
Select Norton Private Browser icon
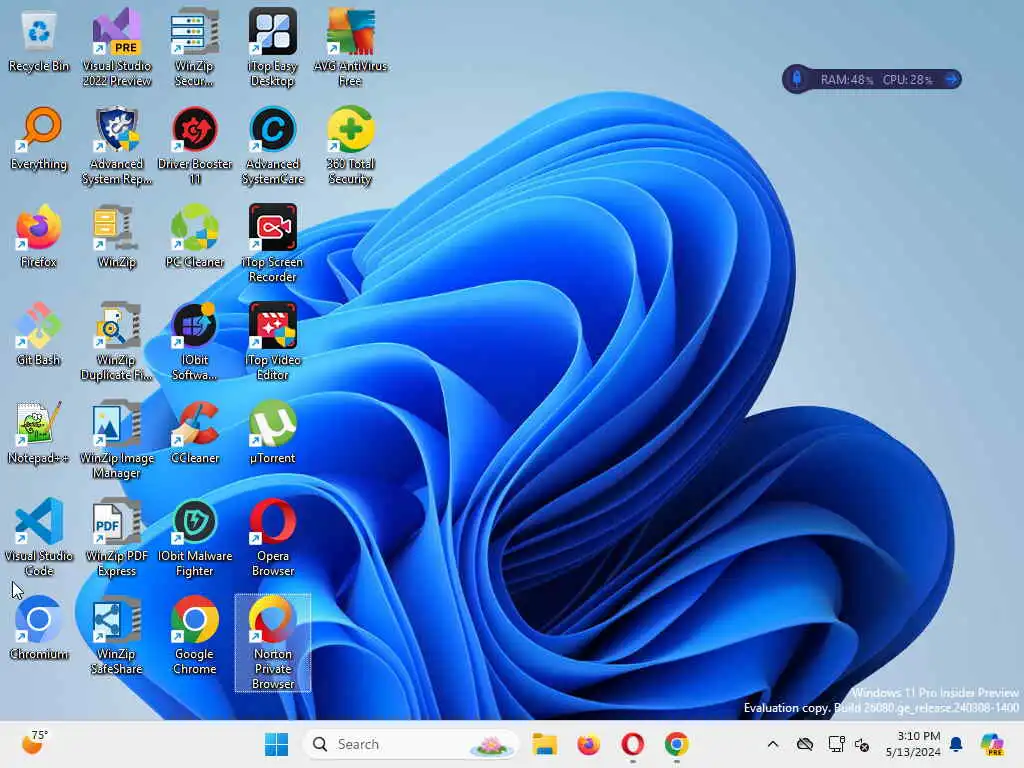pos(273,643)
